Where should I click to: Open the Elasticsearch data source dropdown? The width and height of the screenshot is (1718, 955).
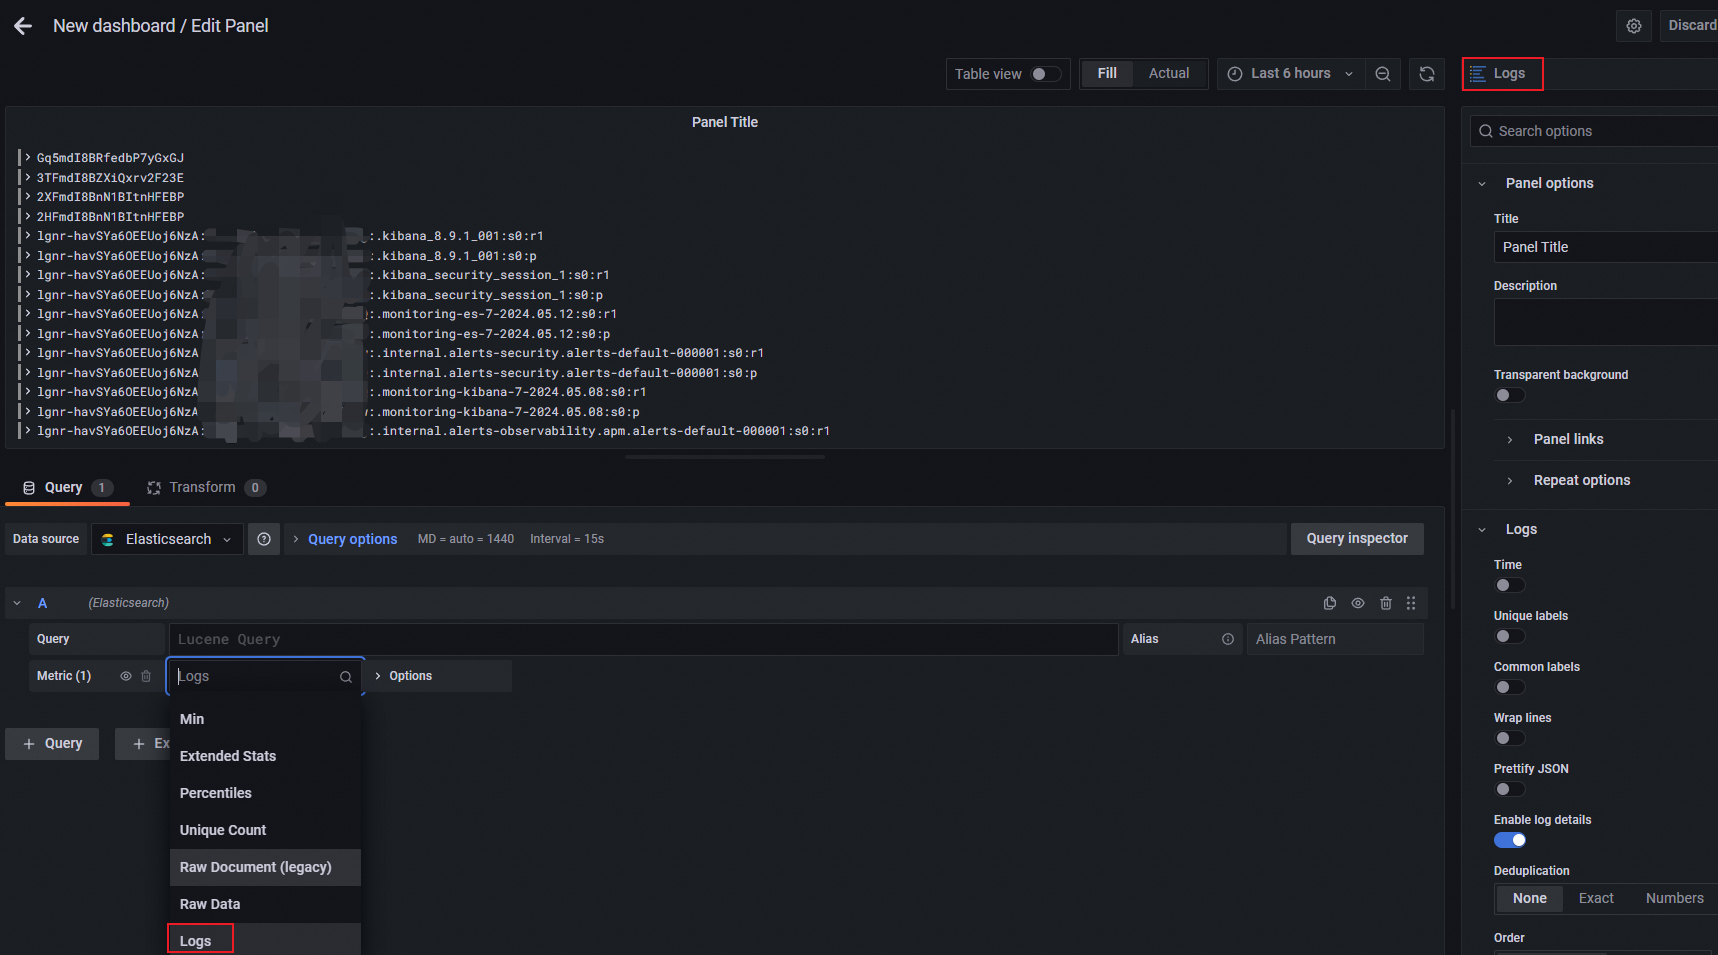[168, 539]
